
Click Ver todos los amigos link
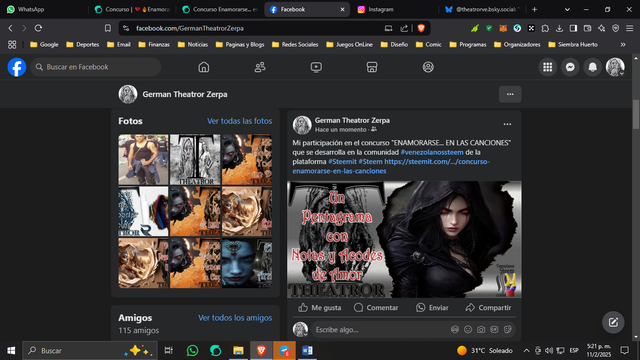click(x=235, y=318)
